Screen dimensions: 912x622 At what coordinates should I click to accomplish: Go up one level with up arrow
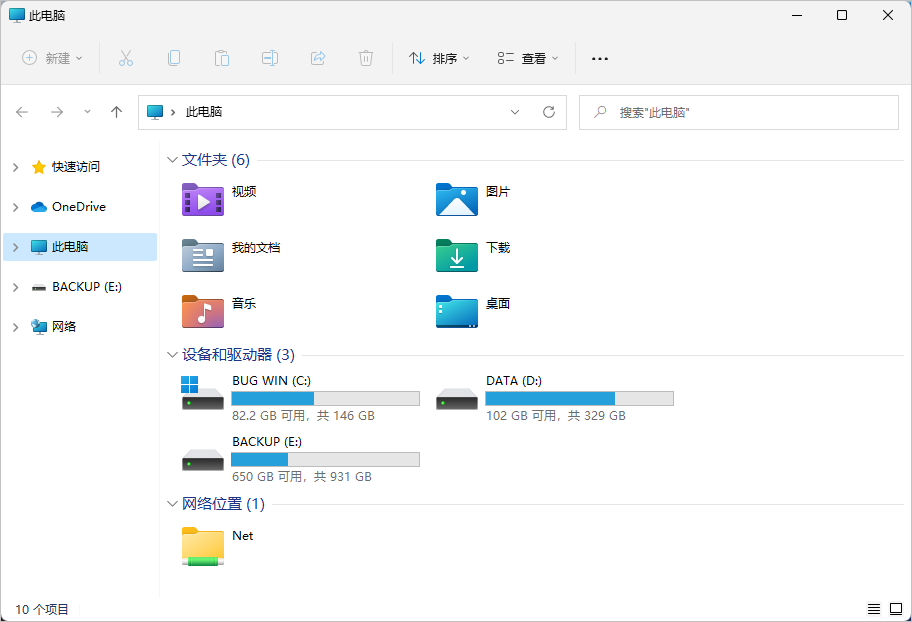(x=116, y=112)
